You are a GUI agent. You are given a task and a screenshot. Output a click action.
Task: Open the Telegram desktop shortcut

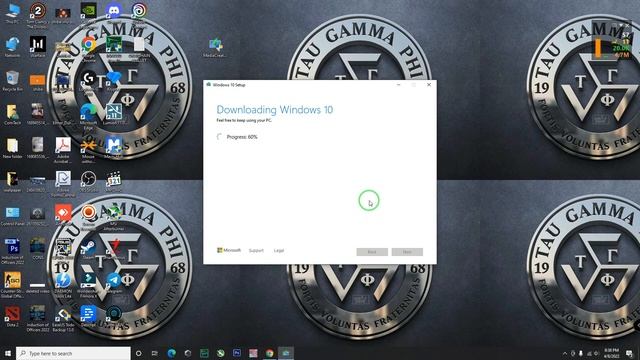[114, 283]
